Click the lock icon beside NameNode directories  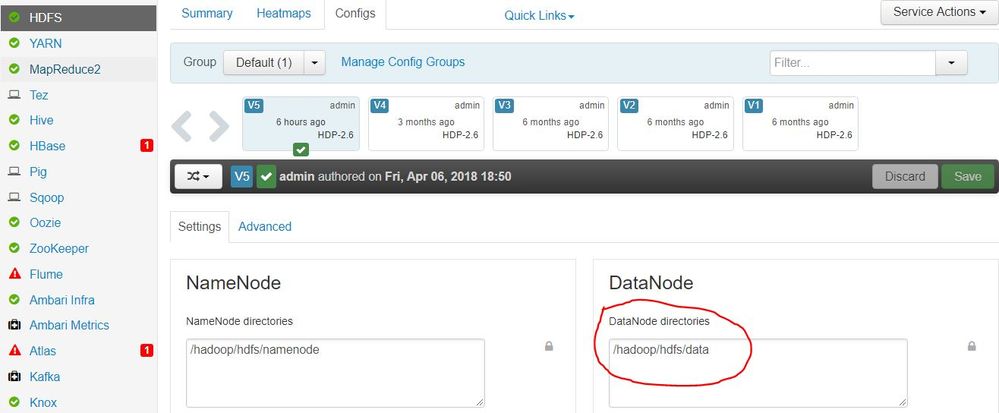pos(548,346)
